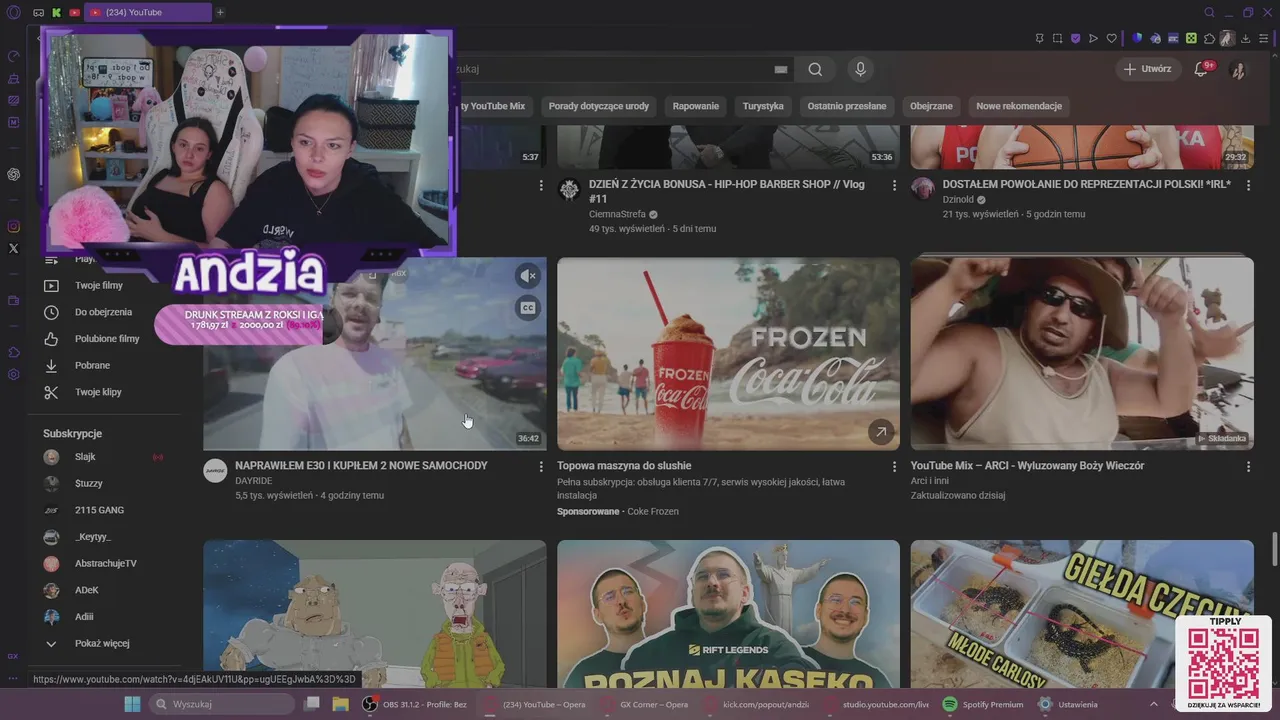
Task: Click the YouTube search magnifier button
Action: coord(815,69)
